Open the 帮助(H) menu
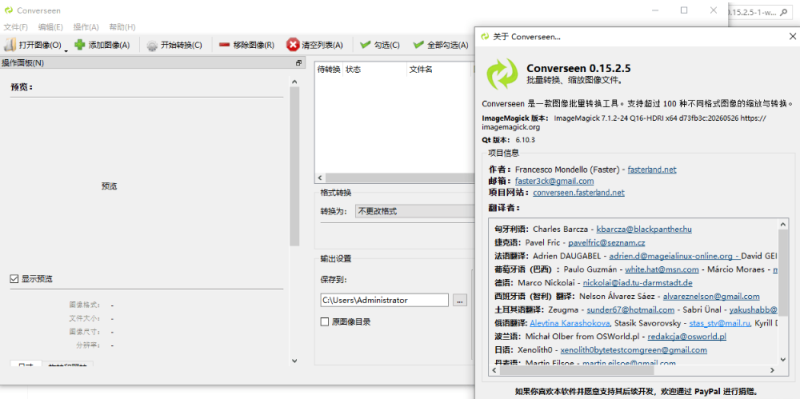 tap(122, 27)
